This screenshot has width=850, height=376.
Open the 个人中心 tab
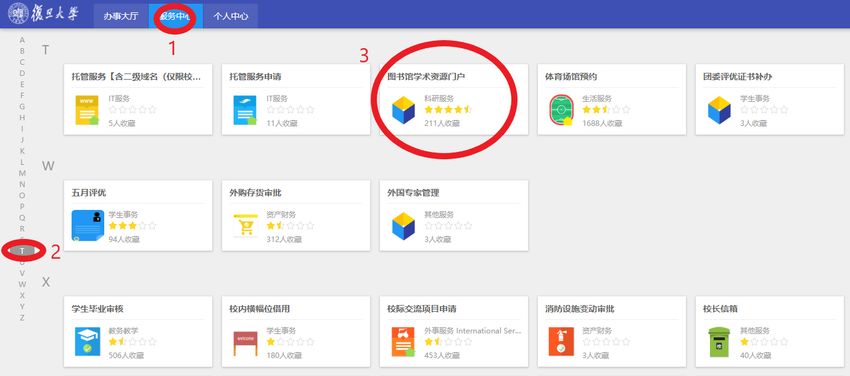click(x=231, y=16)
